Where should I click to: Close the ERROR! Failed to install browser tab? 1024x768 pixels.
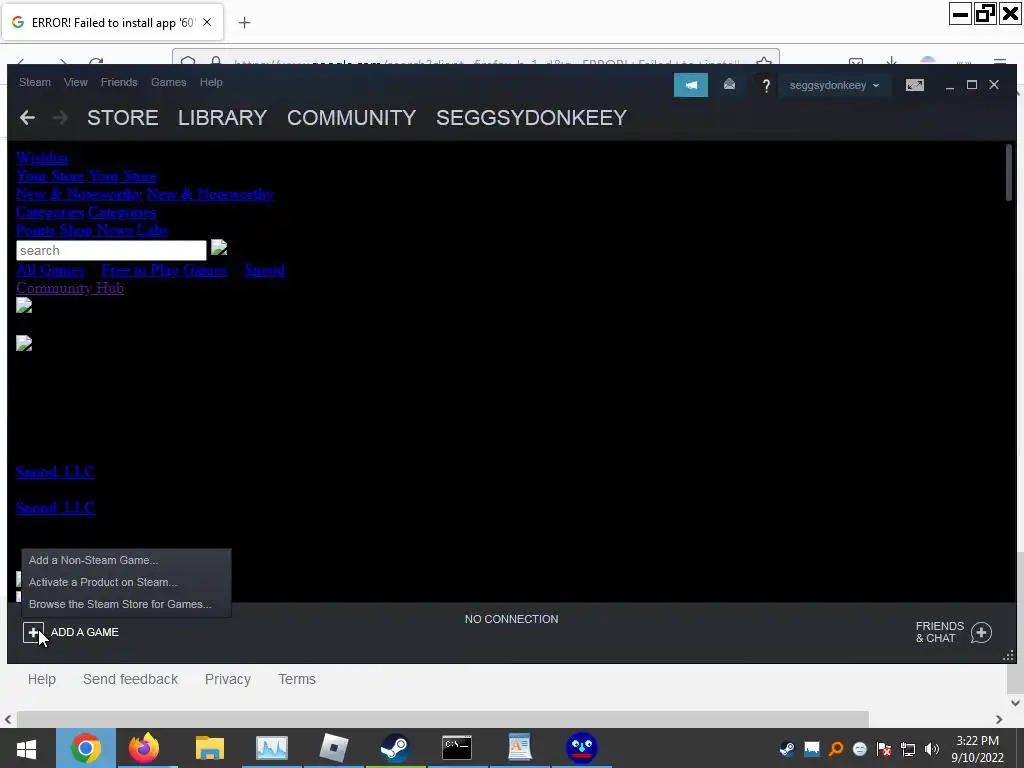point(207,22)
